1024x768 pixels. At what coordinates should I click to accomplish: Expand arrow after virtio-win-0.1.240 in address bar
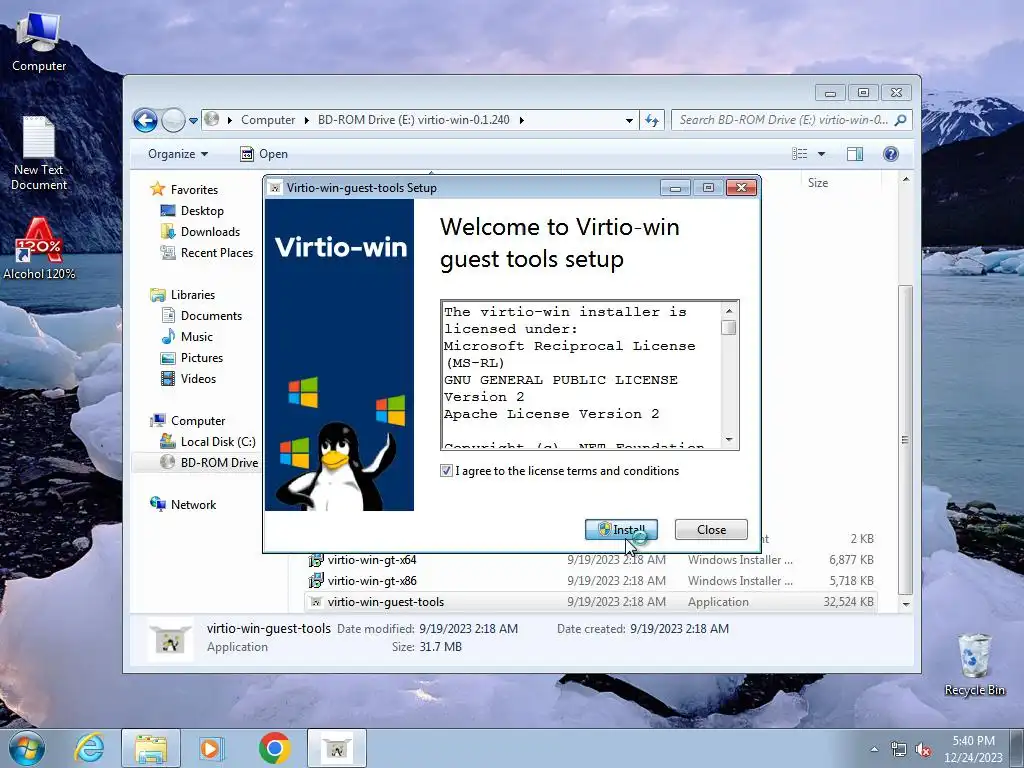click(x=522, y=120)
